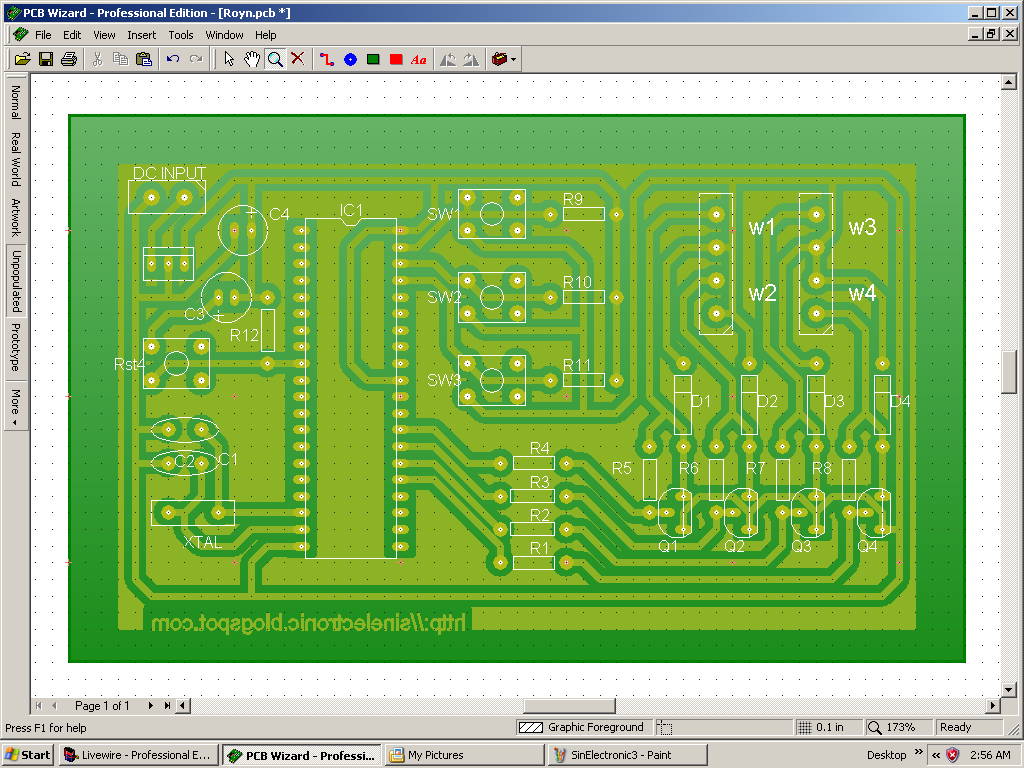This screenshot has height=768, width=1024.
Task: Select the circular pad placement tool
Action: point(350,58)
